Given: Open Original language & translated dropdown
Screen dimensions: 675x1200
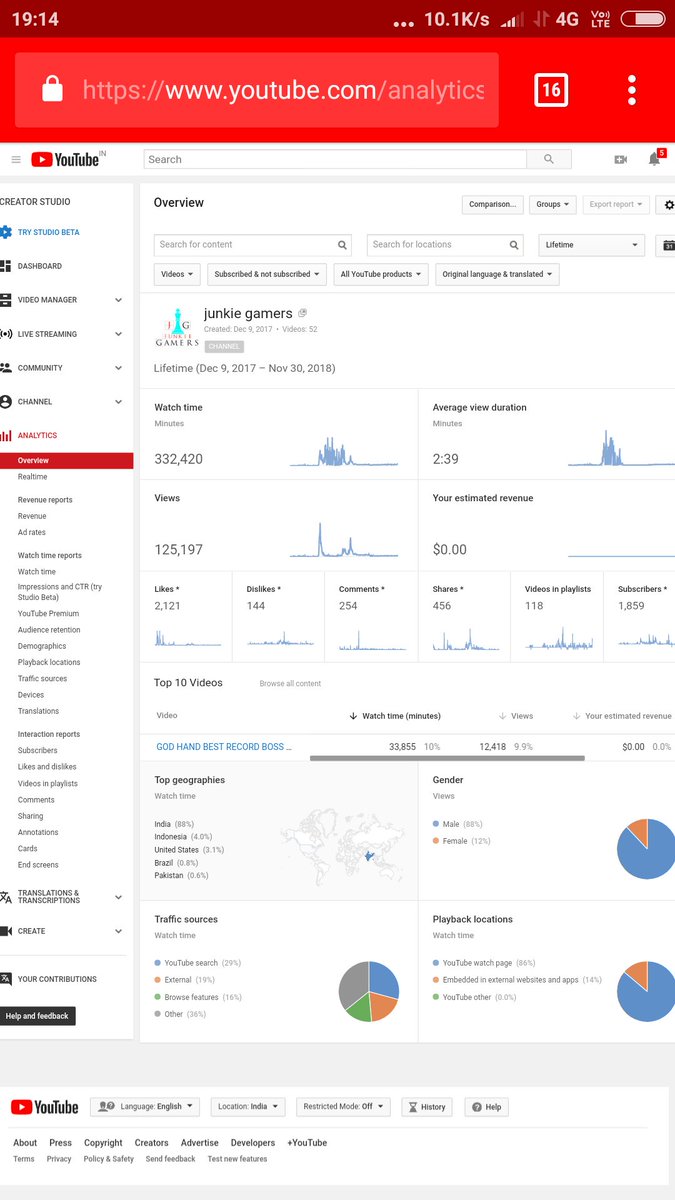Looking at the screenshot, I should click(x=497, y=274).
